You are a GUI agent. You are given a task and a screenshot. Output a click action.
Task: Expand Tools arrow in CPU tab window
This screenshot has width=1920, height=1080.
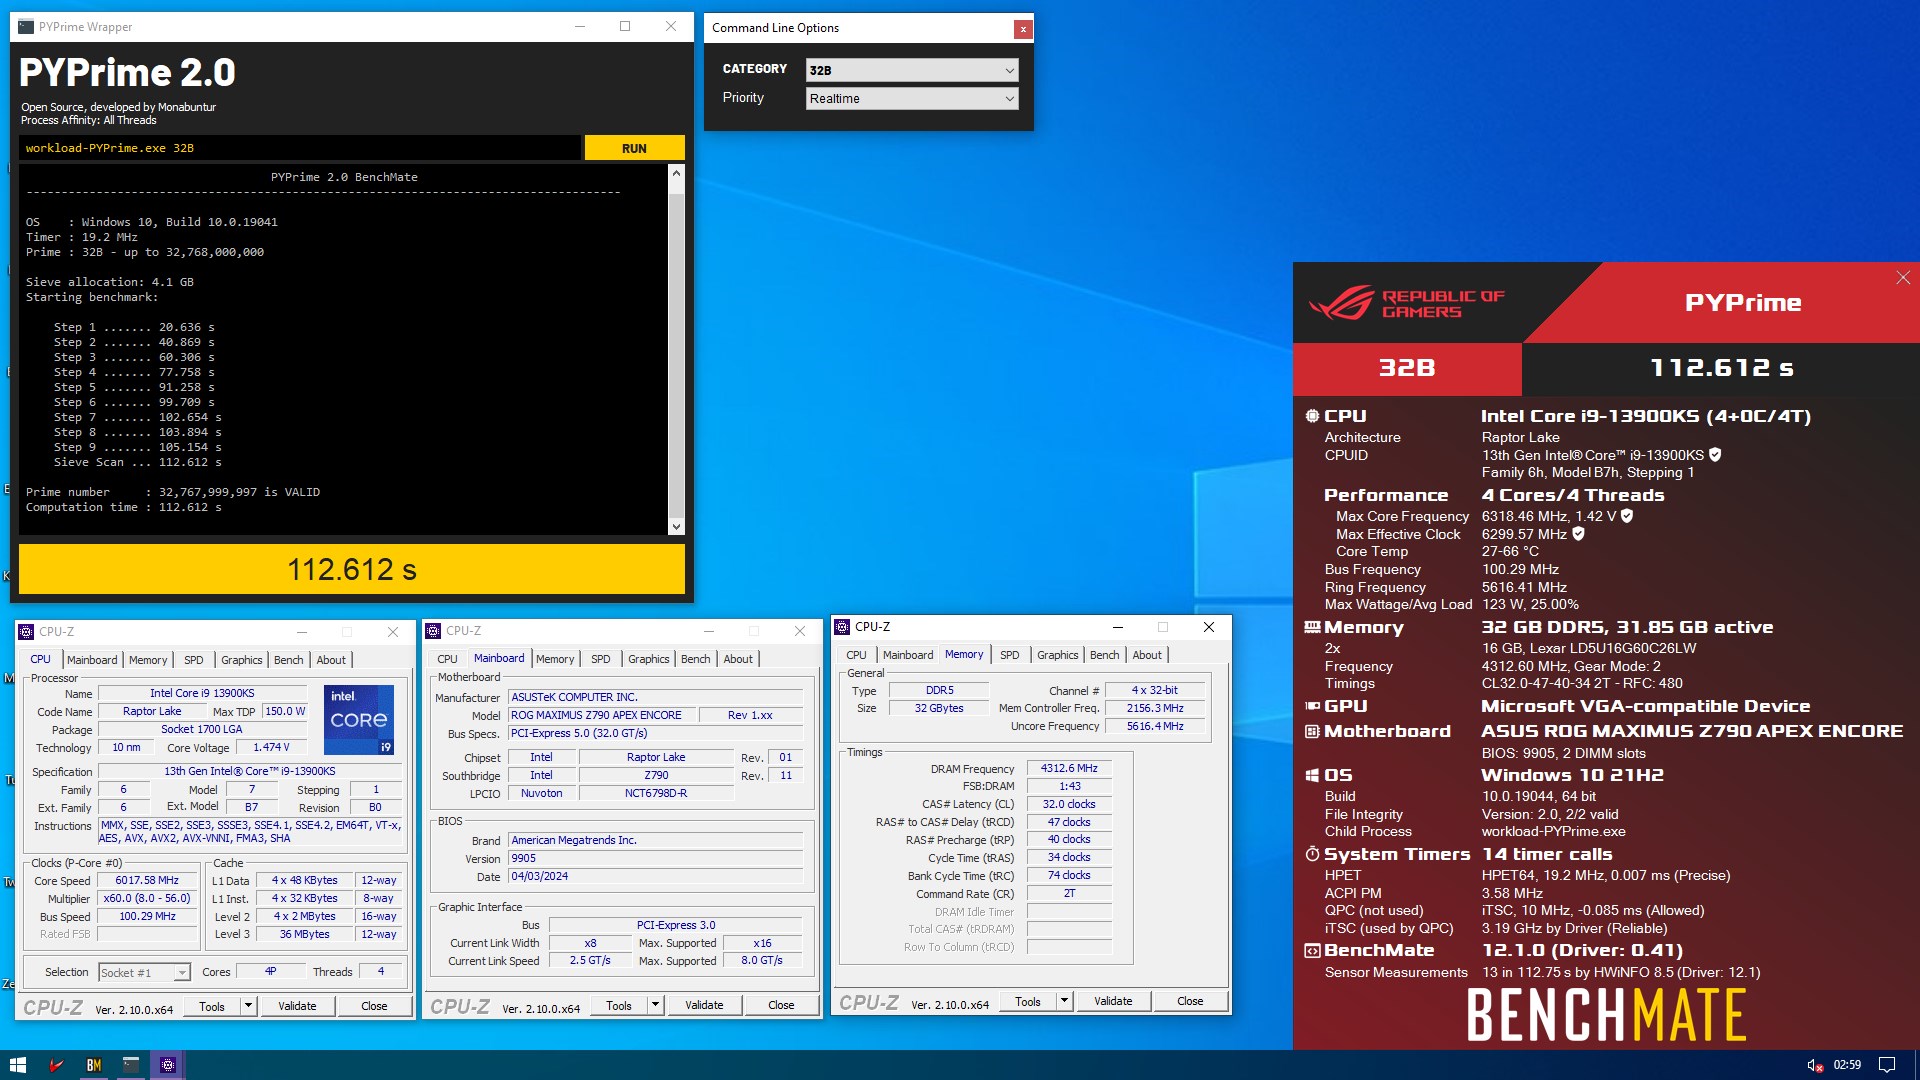click(248, 1006)
